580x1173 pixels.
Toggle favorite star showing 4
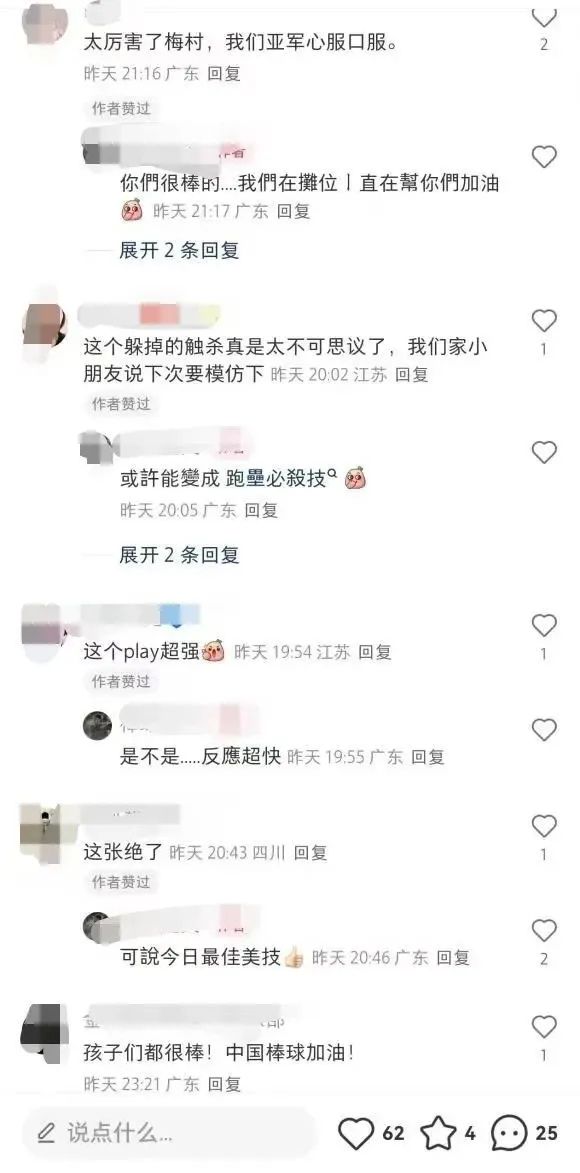point(438,1133)
